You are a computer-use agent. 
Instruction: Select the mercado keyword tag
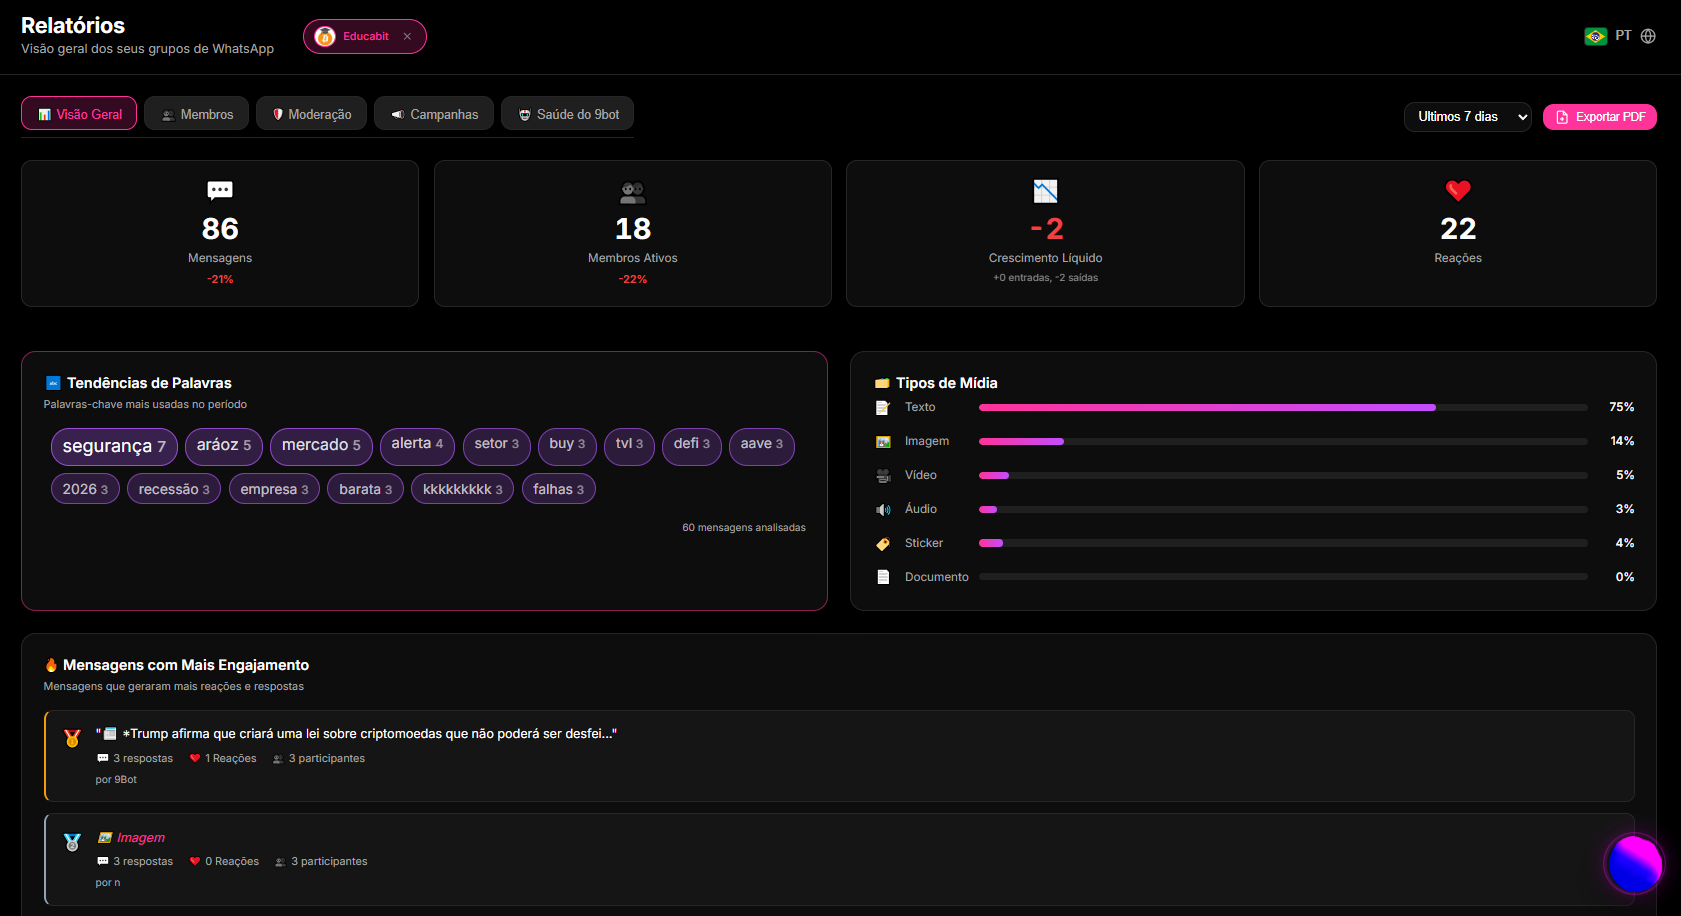[321, 446]
